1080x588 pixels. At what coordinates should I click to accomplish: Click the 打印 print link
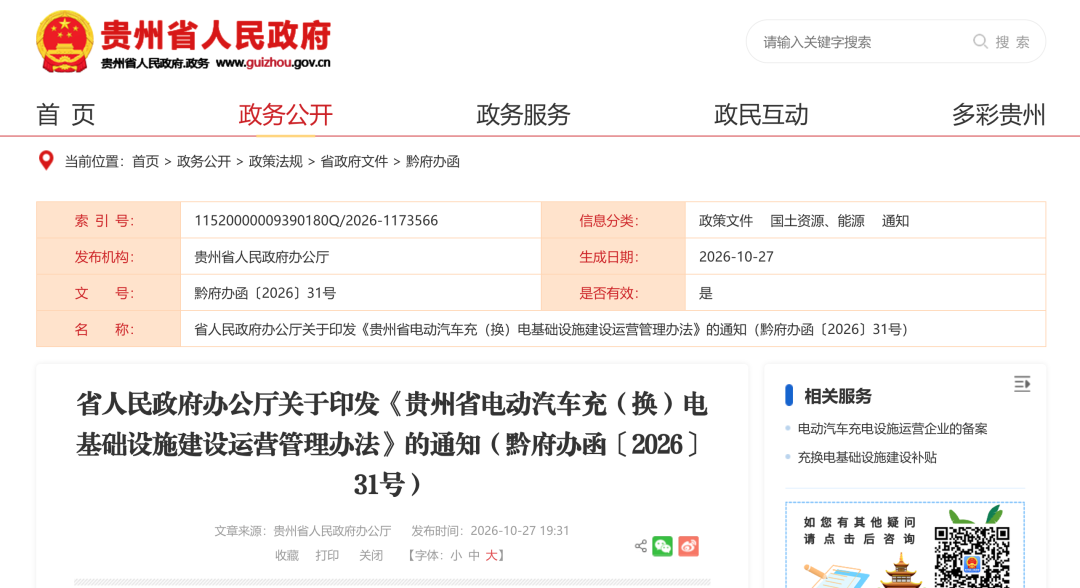pyautogui.click(x=327, y=555)
